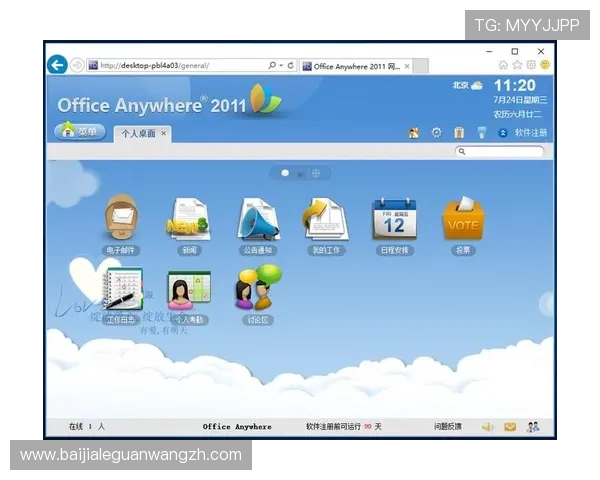Screen dimensions: 600x480
Task: Click the sound speaker icon in status bar
Action: click(x=488, y=426)
